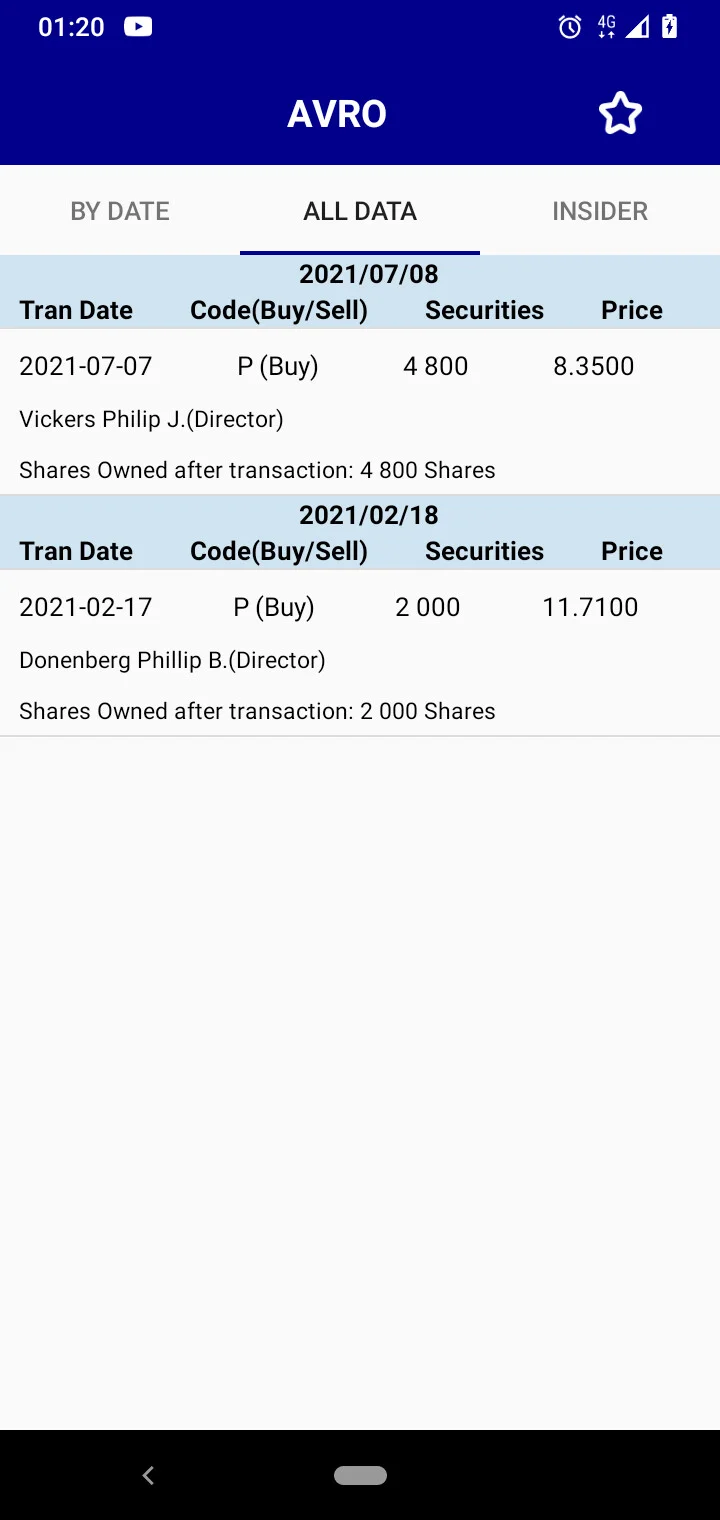This screenshot has width=720, height=1520.
Task: Tap the alarm clock status icon
Action: click(570, 27)
